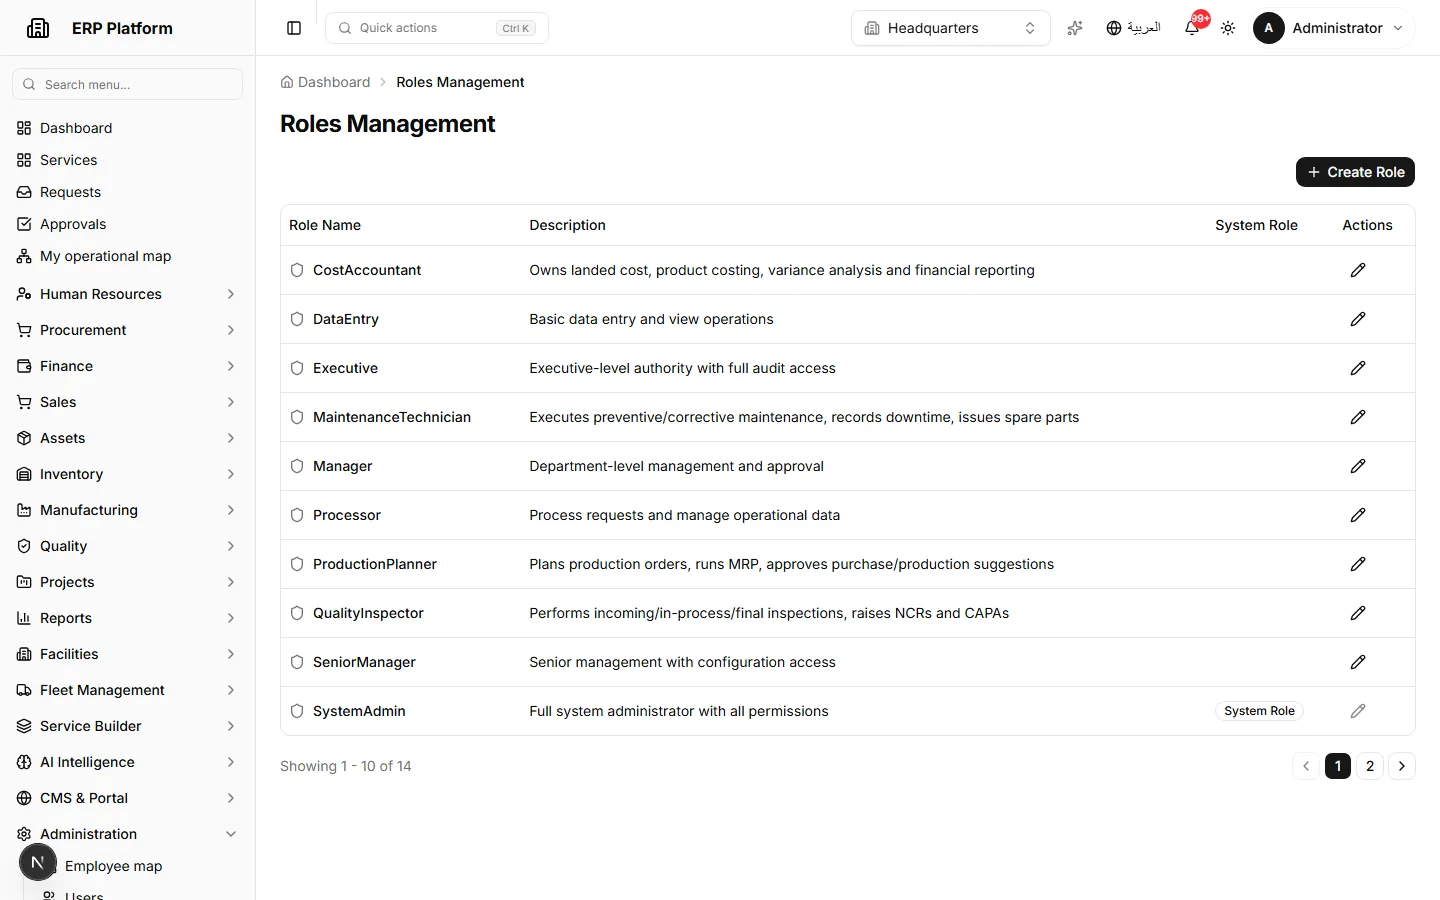
Task: Go to page 2 of roles
Action: click(x=1370, y=766)
